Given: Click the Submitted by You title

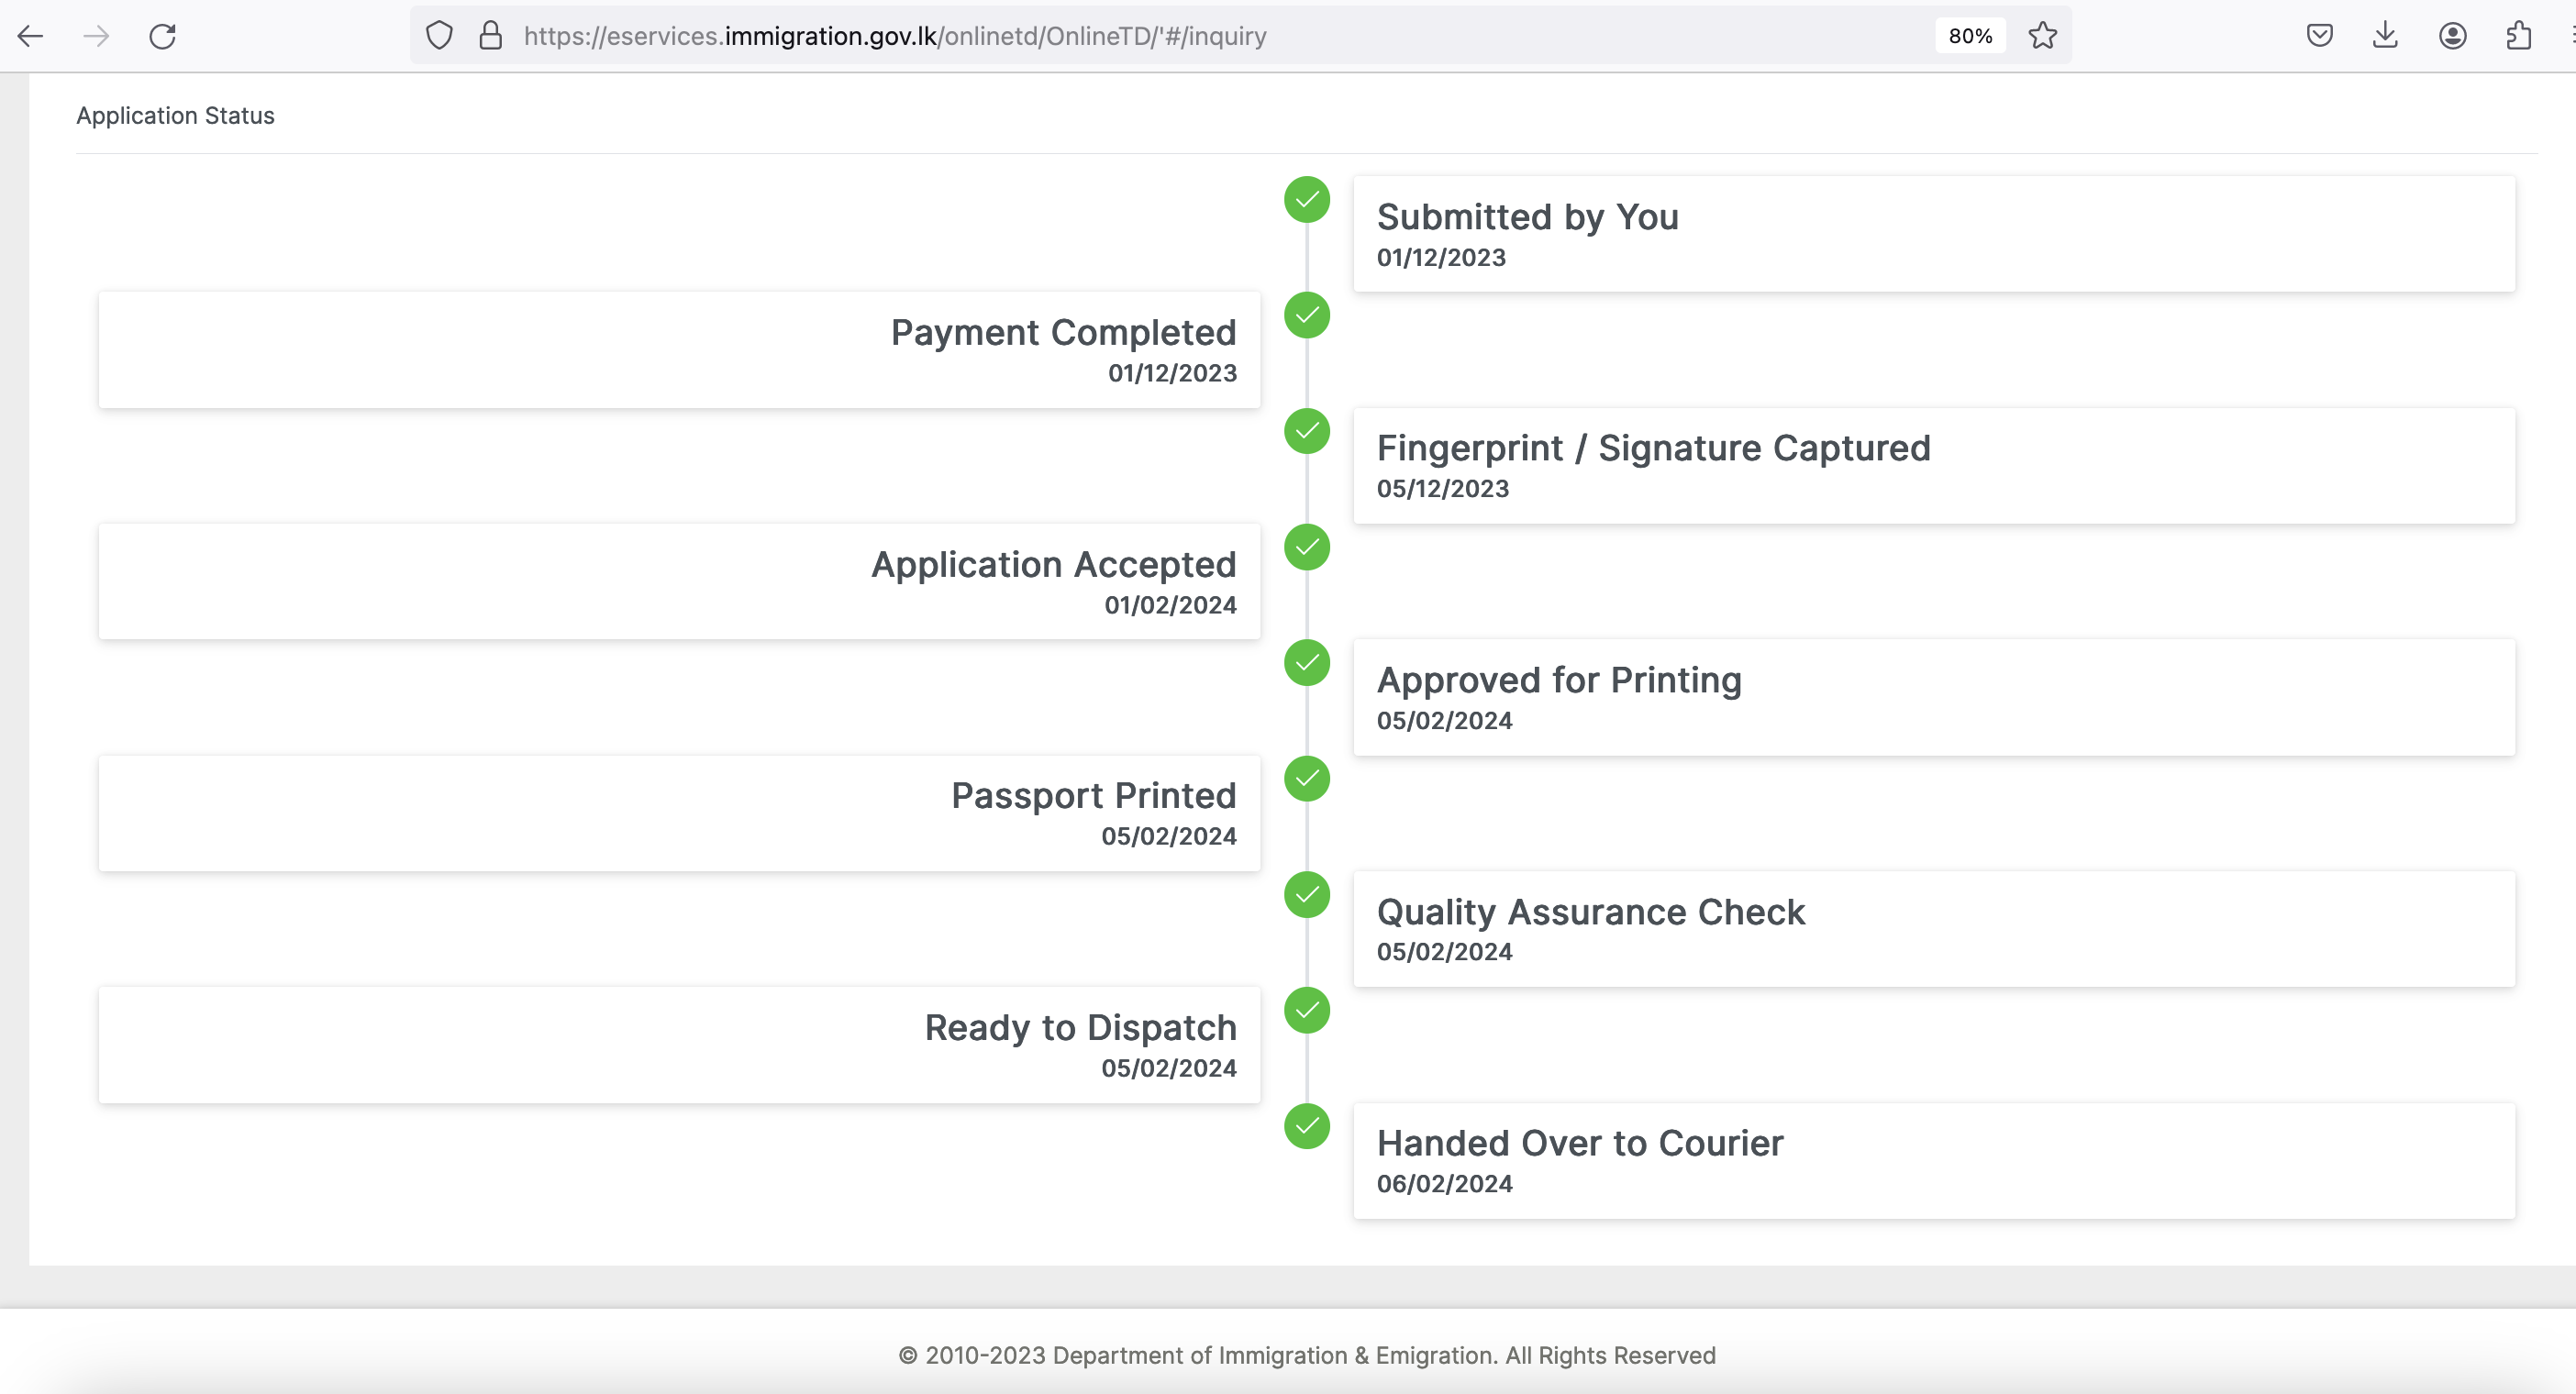Looking at the screenshot, I should pyautogui.click(x=1527, y=217).
